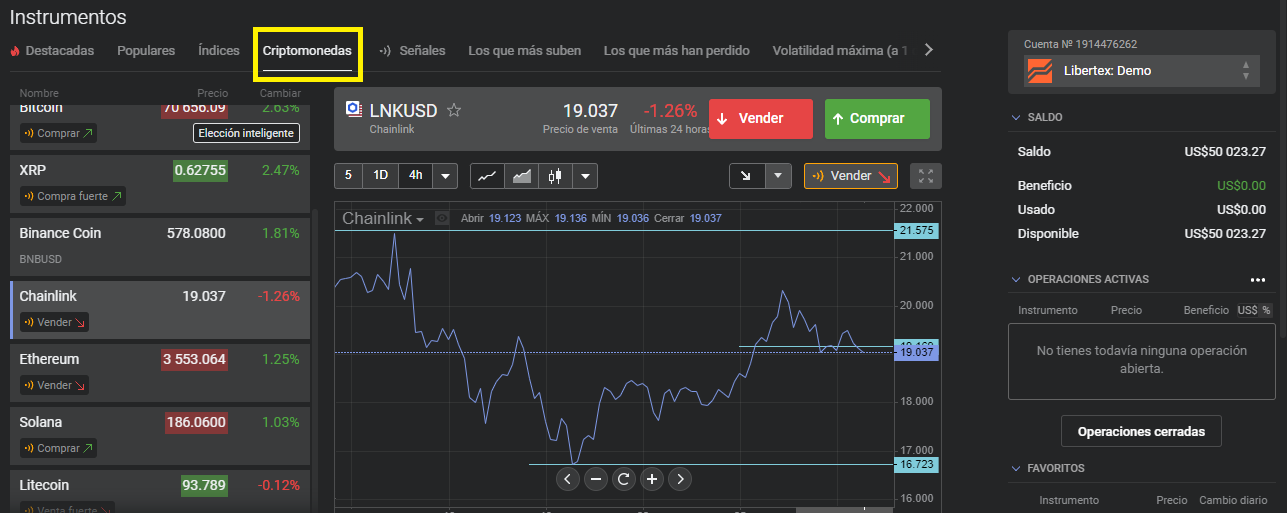Set chart timeframe to 5
This screenshot has height=513, width=1287.
coord(348,176)
